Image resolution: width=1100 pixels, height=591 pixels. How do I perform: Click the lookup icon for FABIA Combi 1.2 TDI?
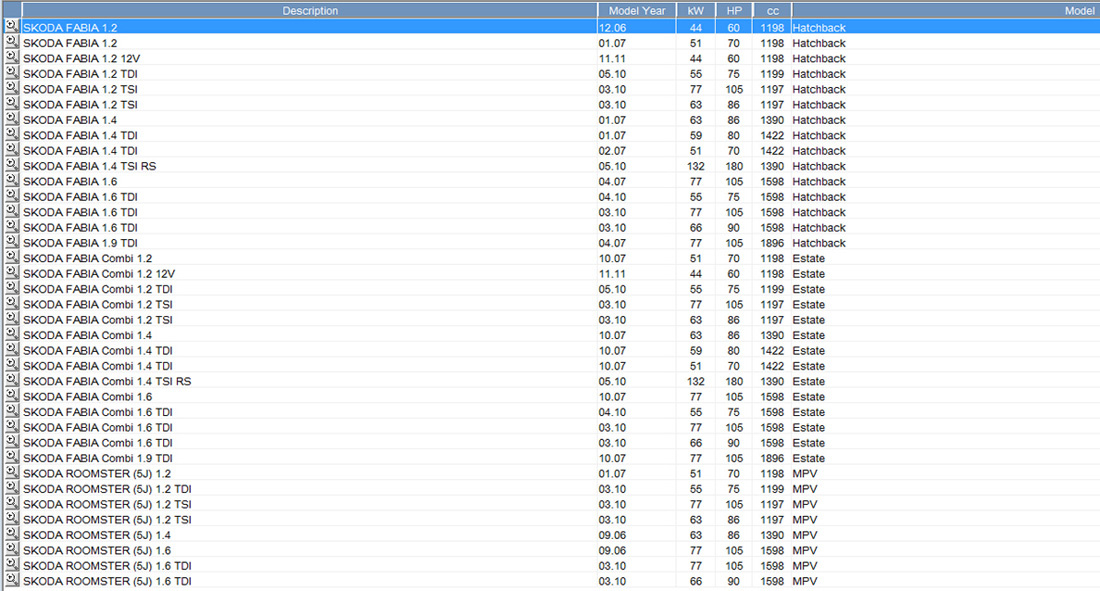pyautogui.click(x=11, y=288)
